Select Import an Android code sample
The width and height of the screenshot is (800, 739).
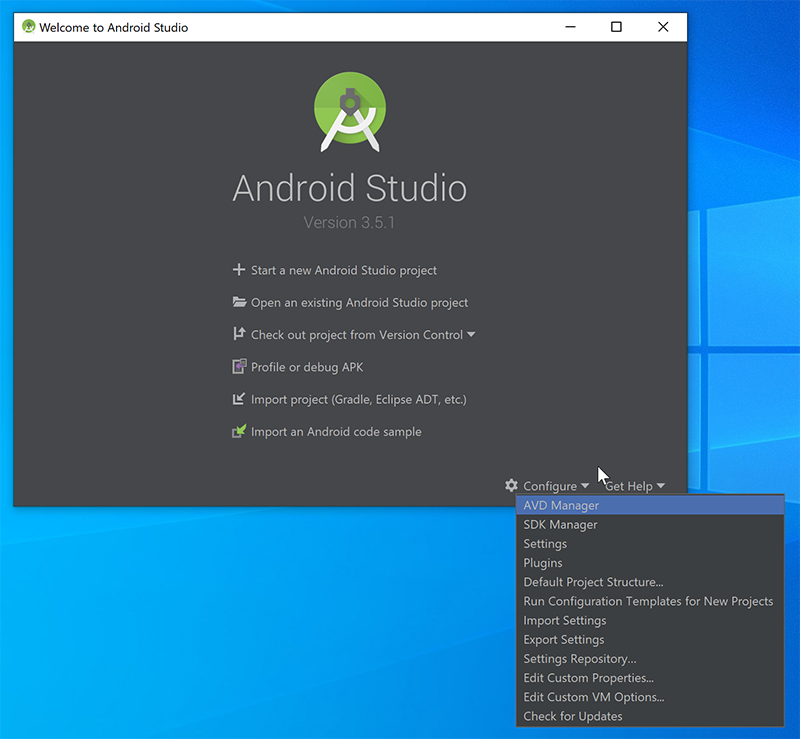[x=336, y=432]
